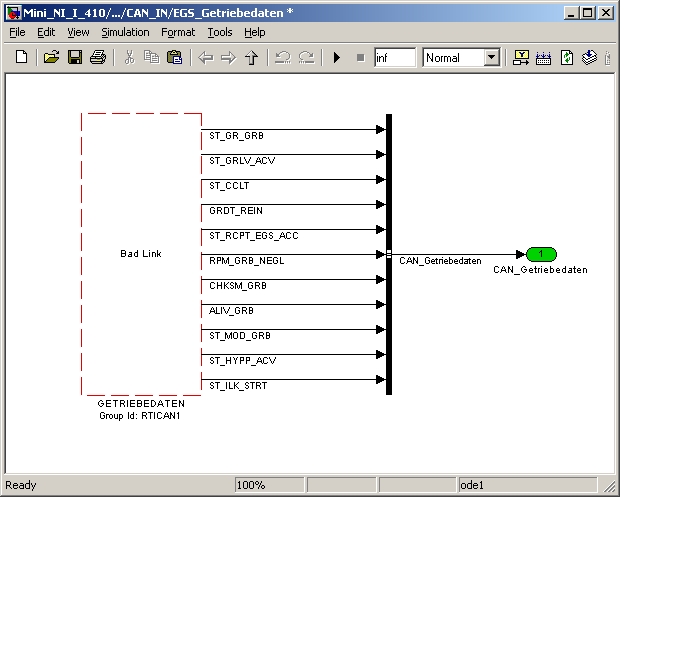Click the simulation stop time field

pos(394,58)
